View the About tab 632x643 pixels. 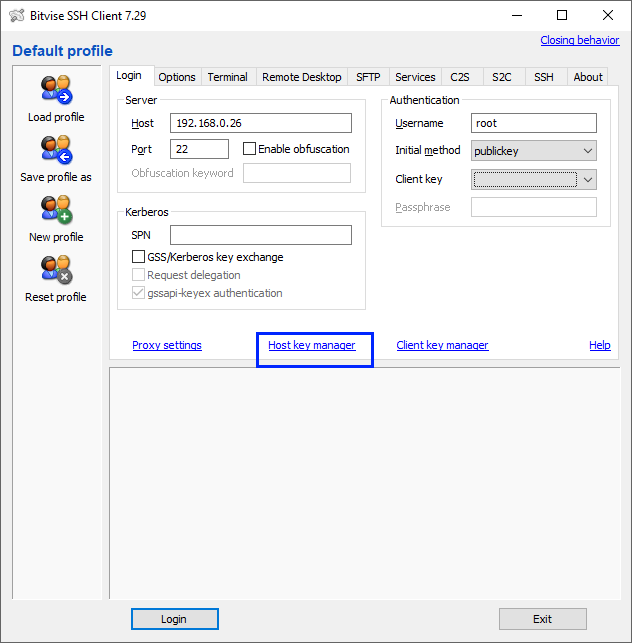(588, 77)
